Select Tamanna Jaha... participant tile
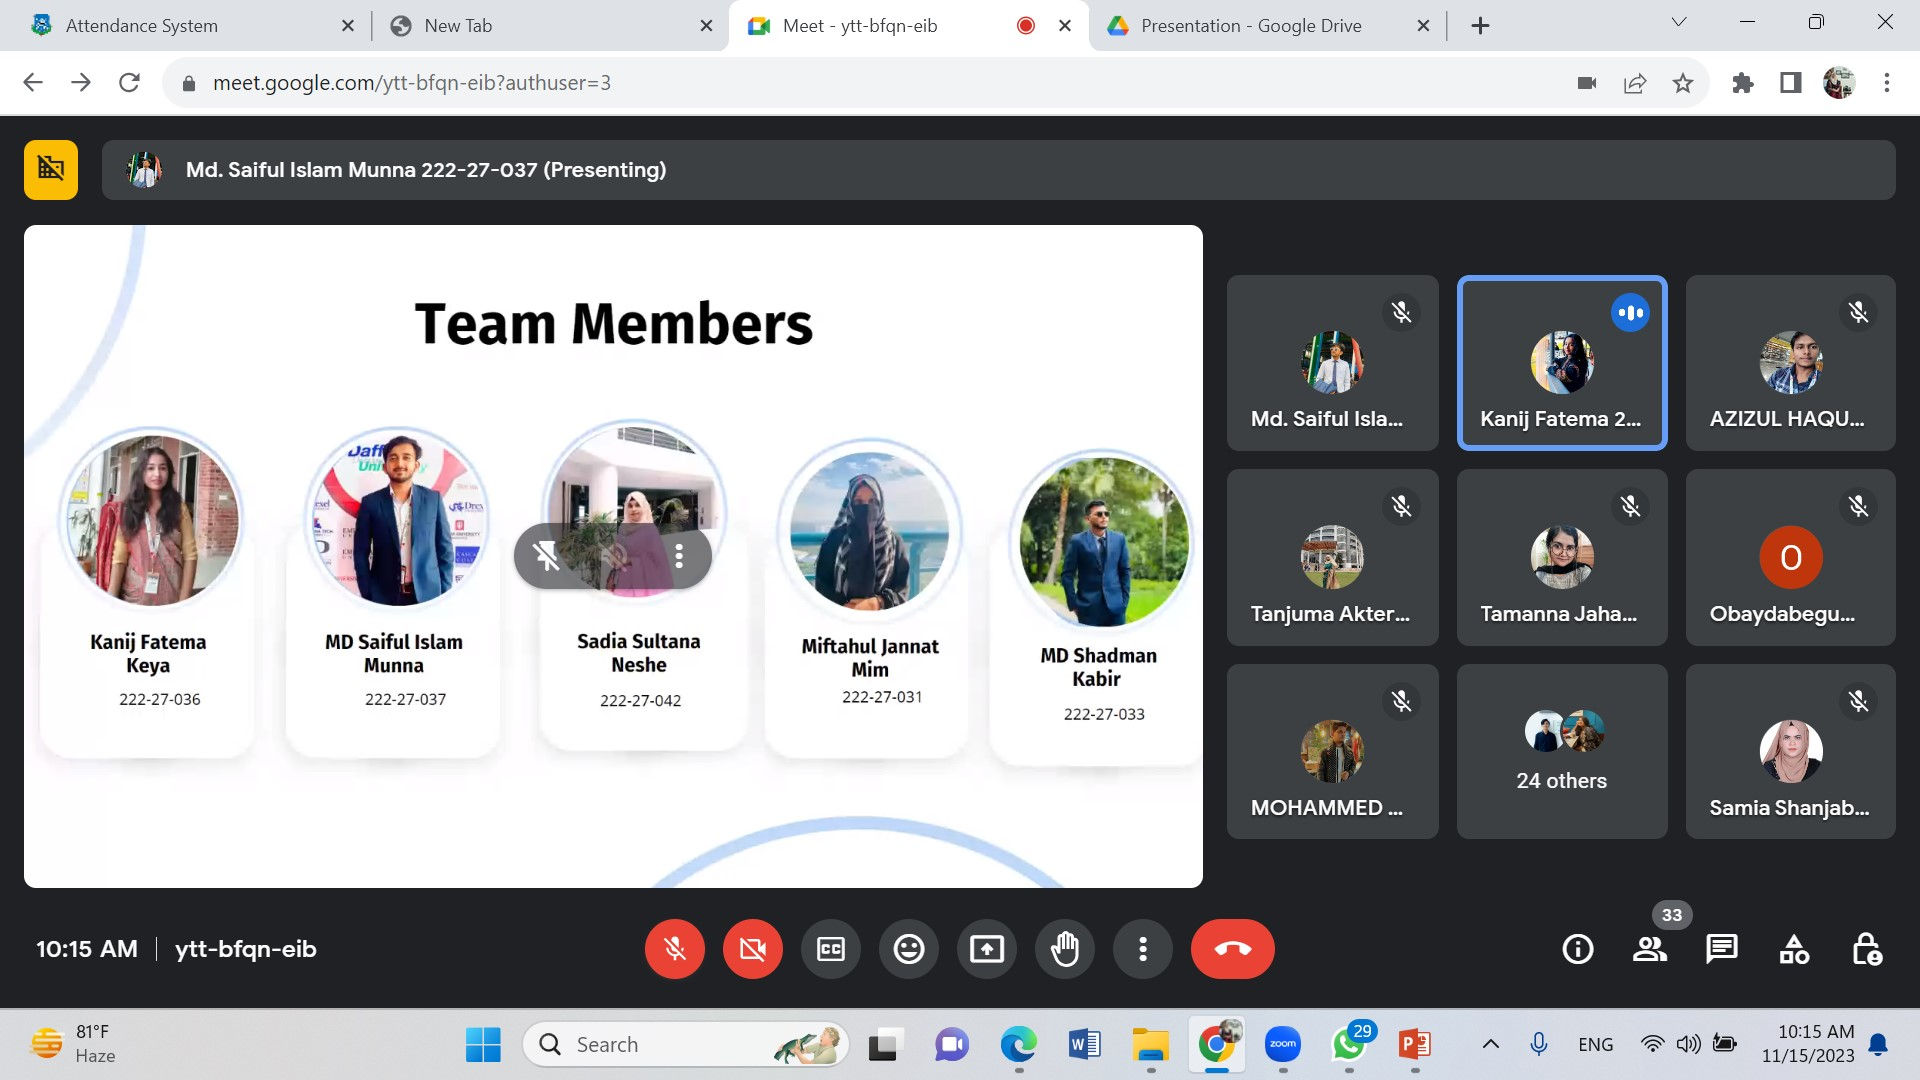The image size is (1920, 1080). click(1562, 557)
